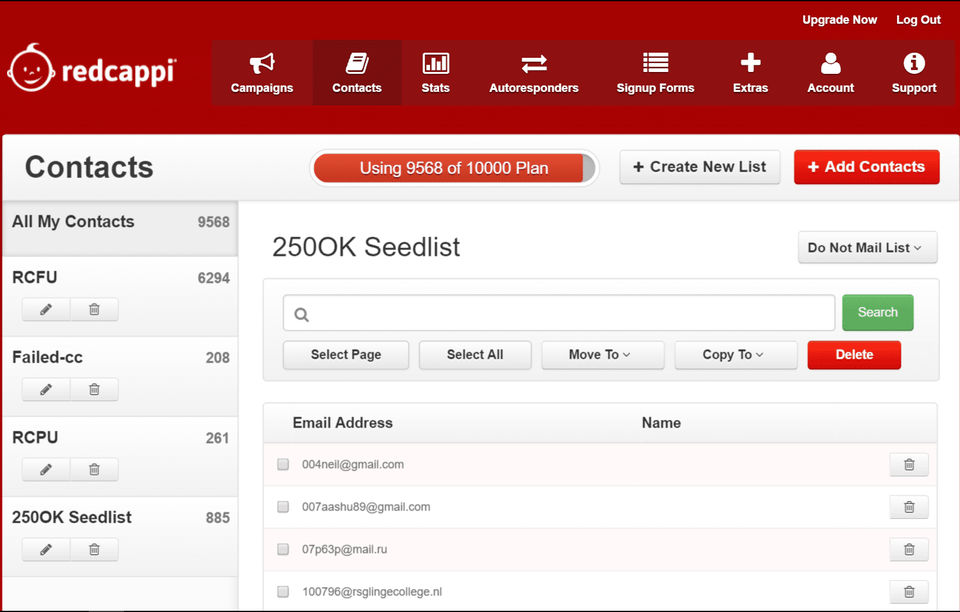The height and width of the screenshot is (612, 960).
Task: Tick the checkbox for 004neil@gmail.com
Action: pyautogui.click(x=283, y=465)
